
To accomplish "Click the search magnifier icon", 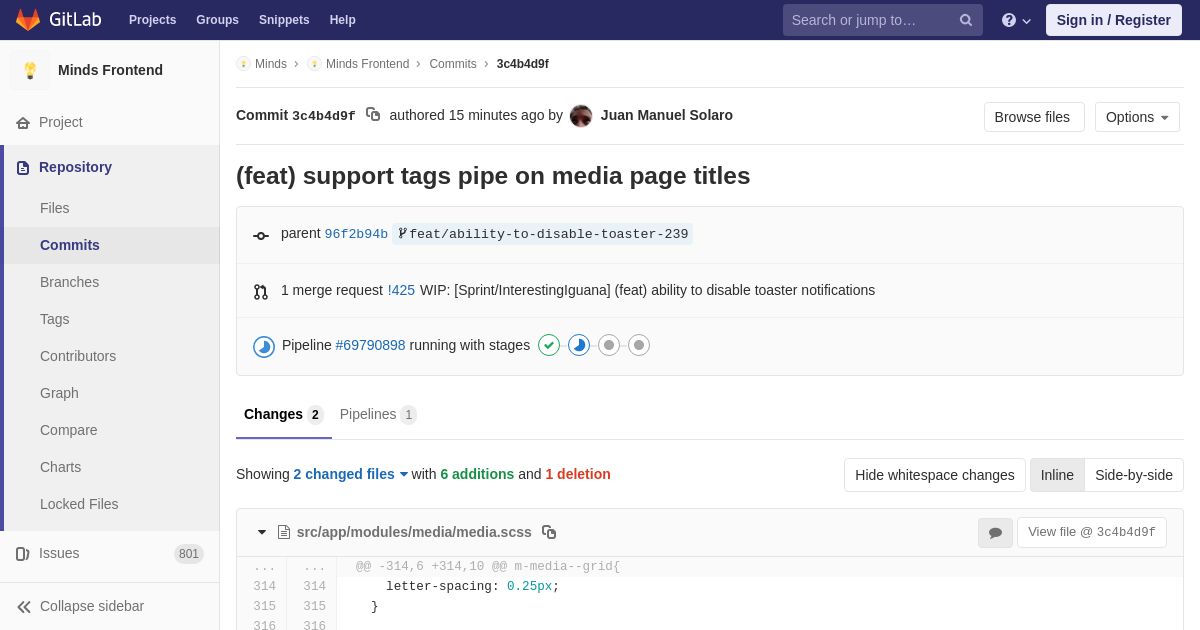I will pos(966,20).
